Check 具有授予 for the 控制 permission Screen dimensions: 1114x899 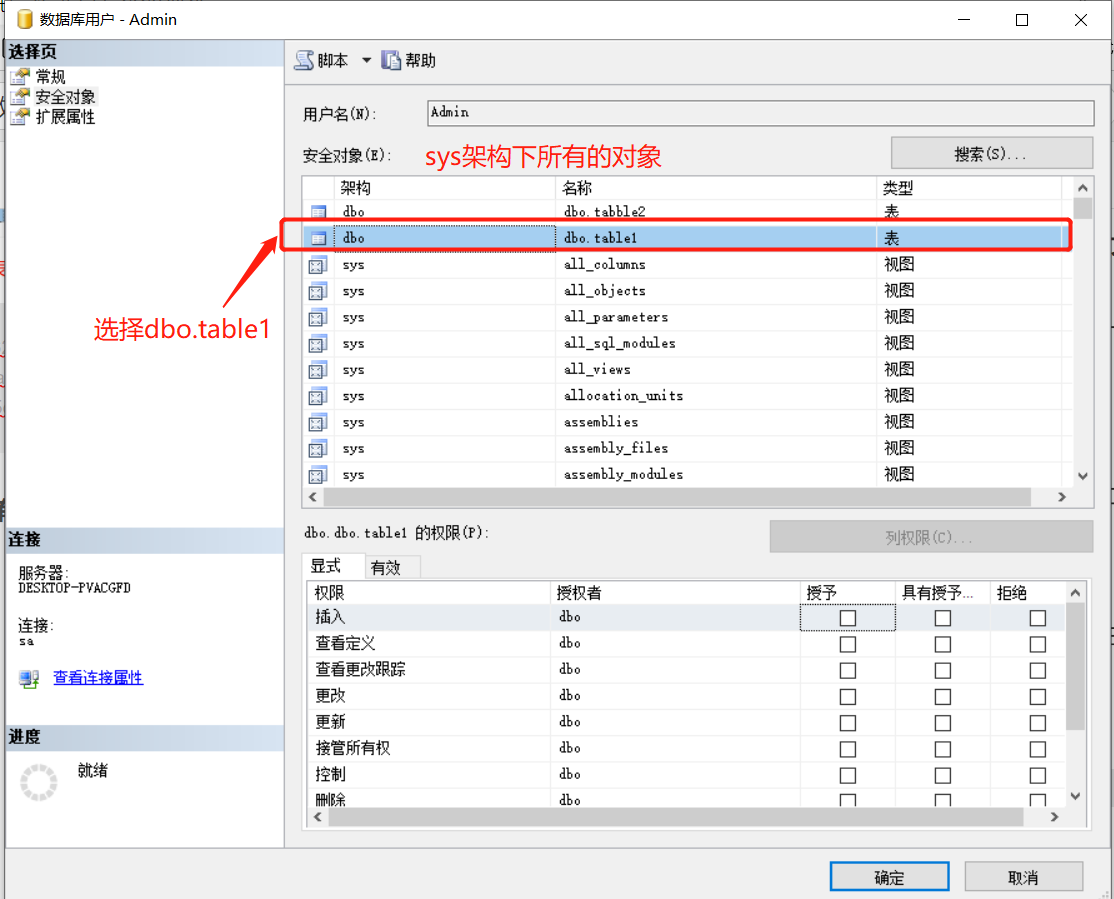(x=941, y=774)
